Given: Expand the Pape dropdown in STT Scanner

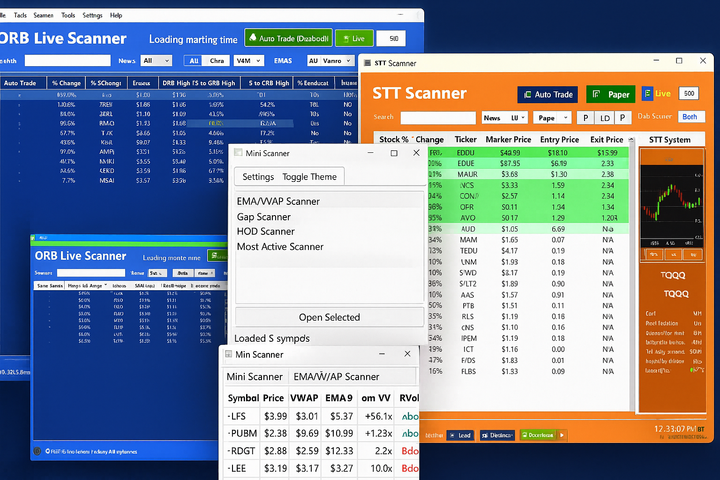Looking at the screenshot, I should [552, 118].
